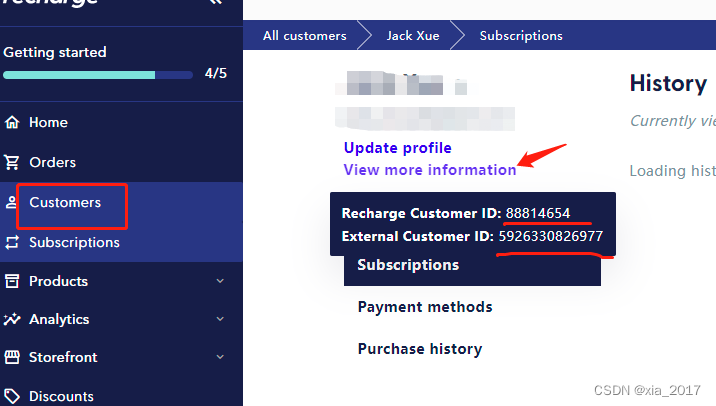Click the 4/5 progress count
This screenshot has width=716, height=406.
216,73
